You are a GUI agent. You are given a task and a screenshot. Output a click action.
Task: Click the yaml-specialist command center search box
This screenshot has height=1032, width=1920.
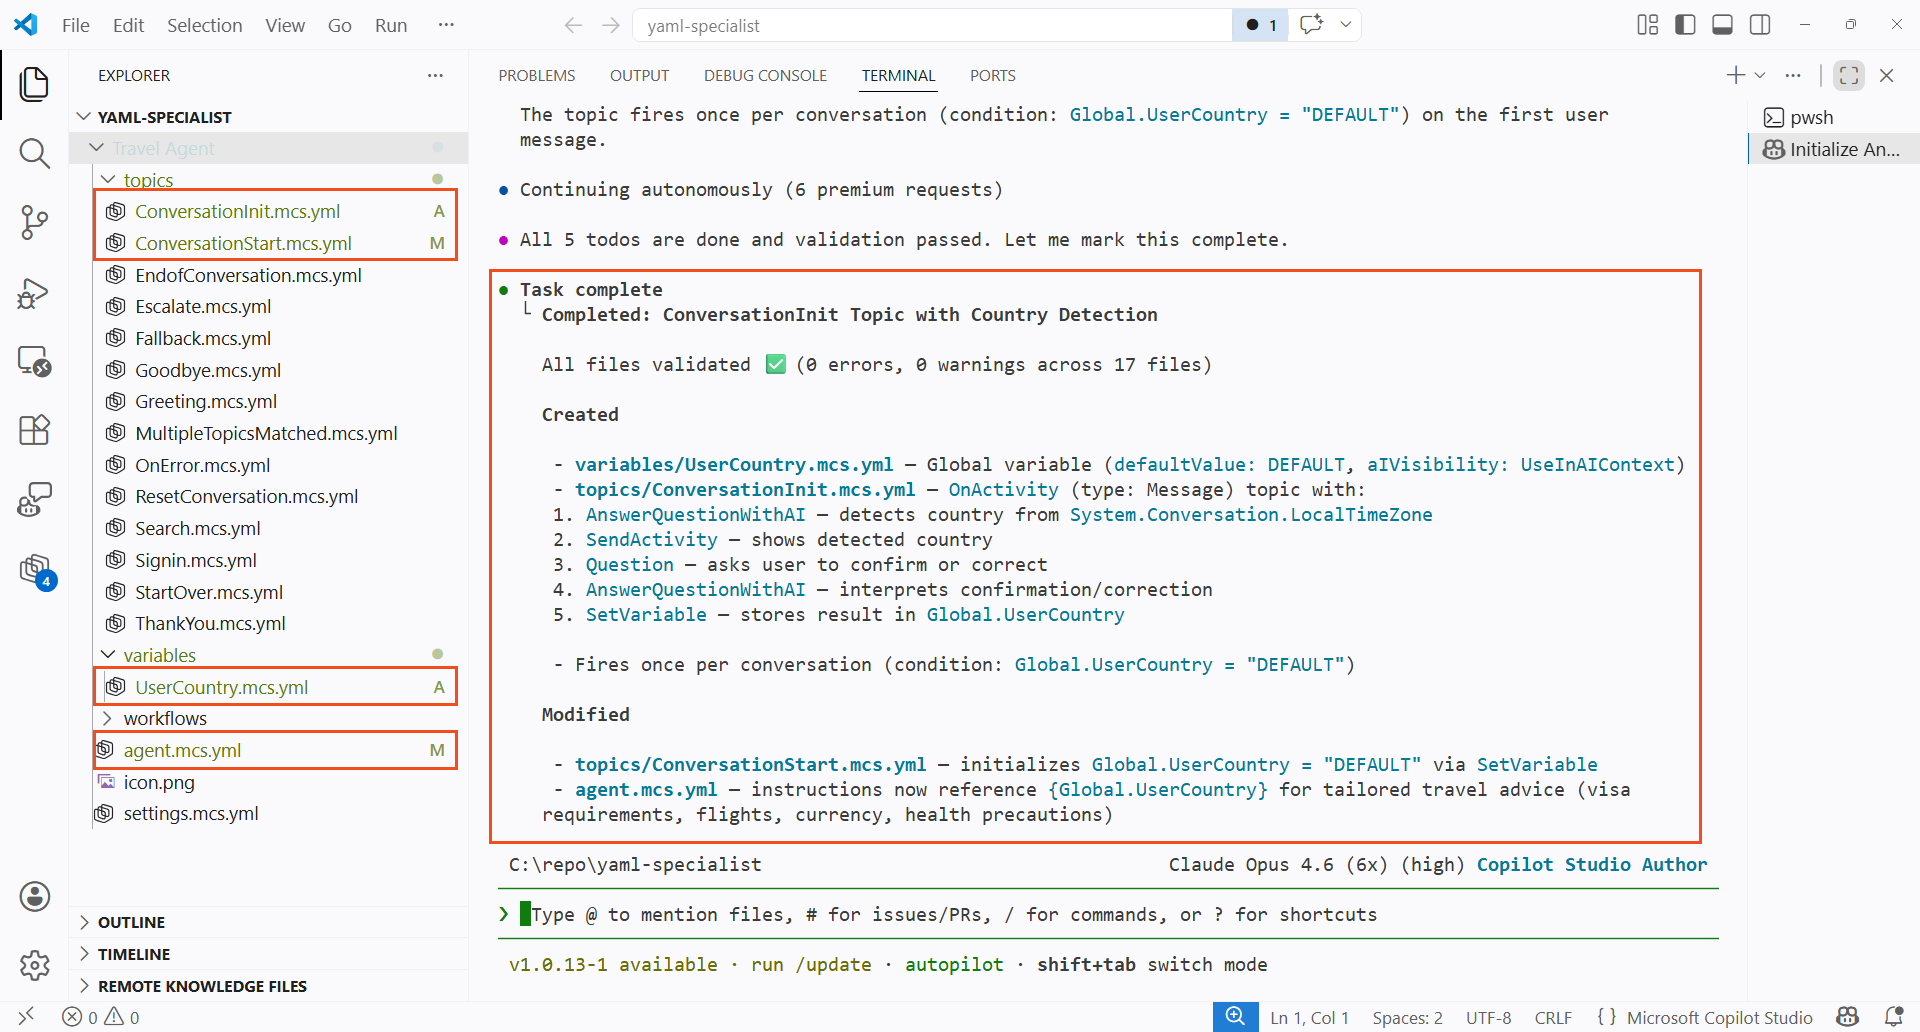[930, 25]
